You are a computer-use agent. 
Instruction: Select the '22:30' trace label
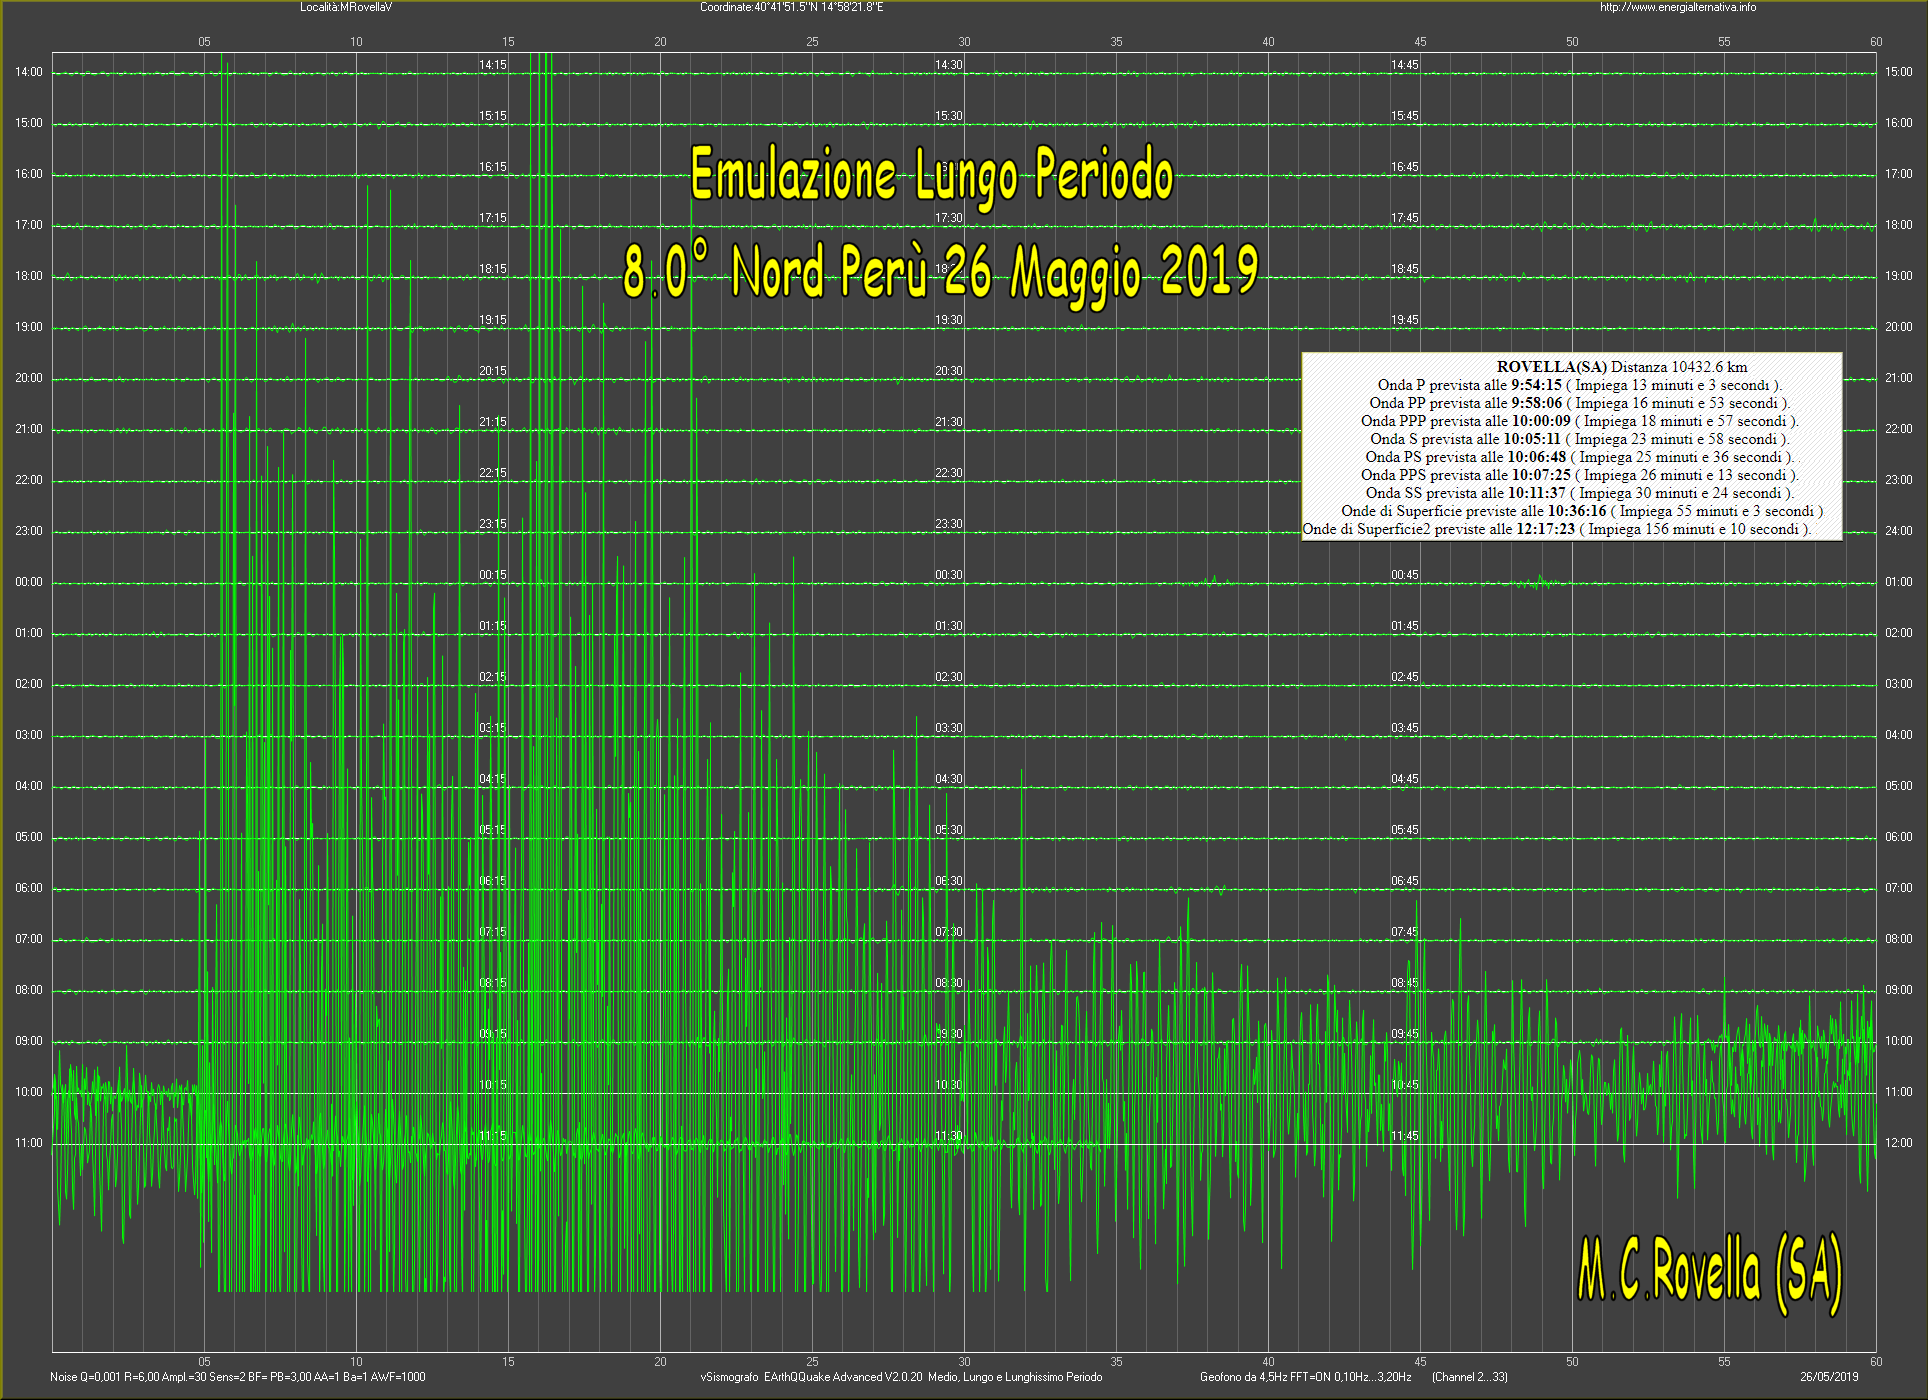point(949,473)
